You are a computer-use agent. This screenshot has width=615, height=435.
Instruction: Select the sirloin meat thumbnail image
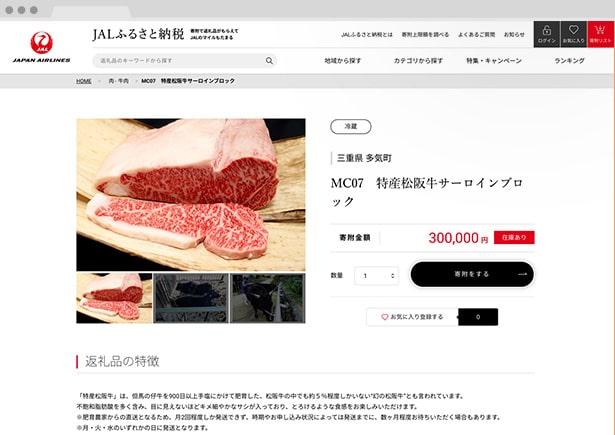[114, 298]
